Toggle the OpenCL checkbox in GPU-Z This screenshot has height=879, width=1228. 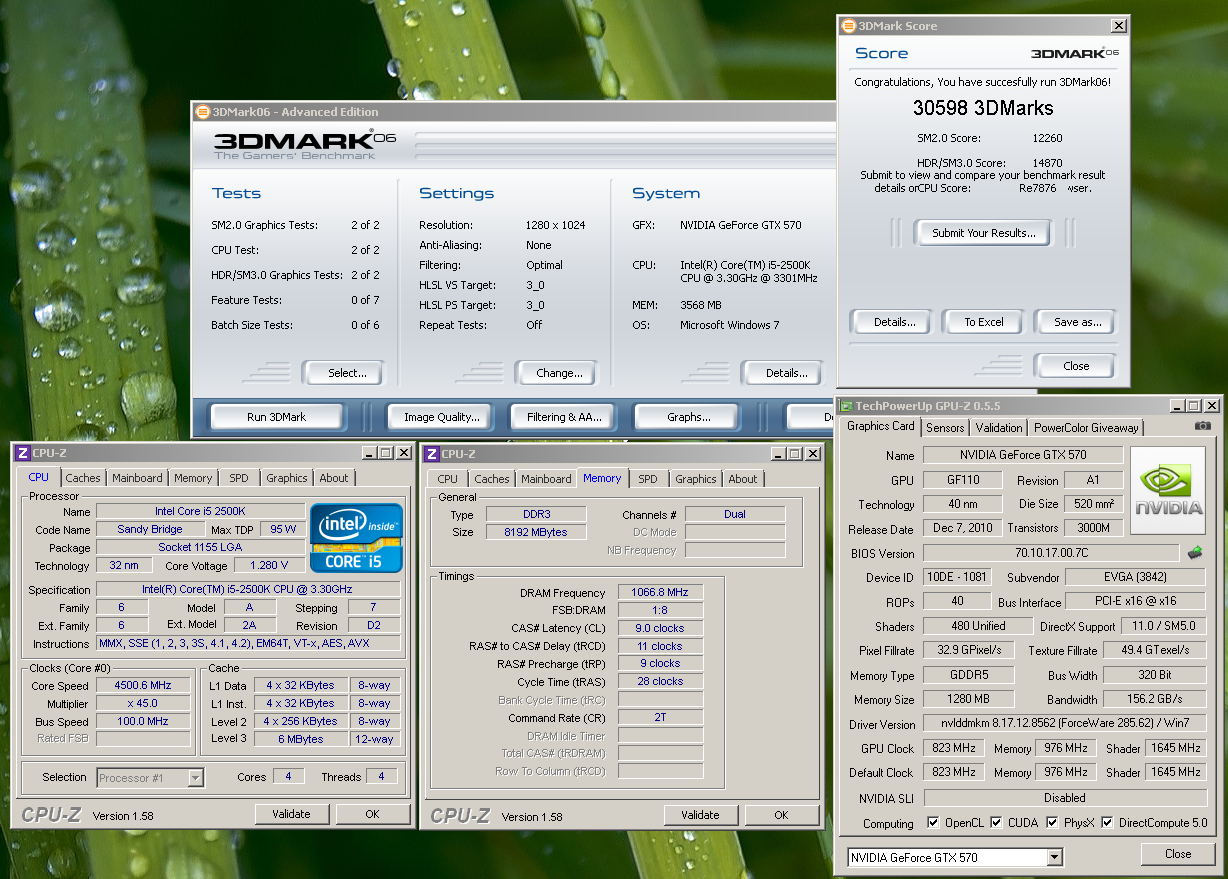pyautogui.click(x=933, y=823)
